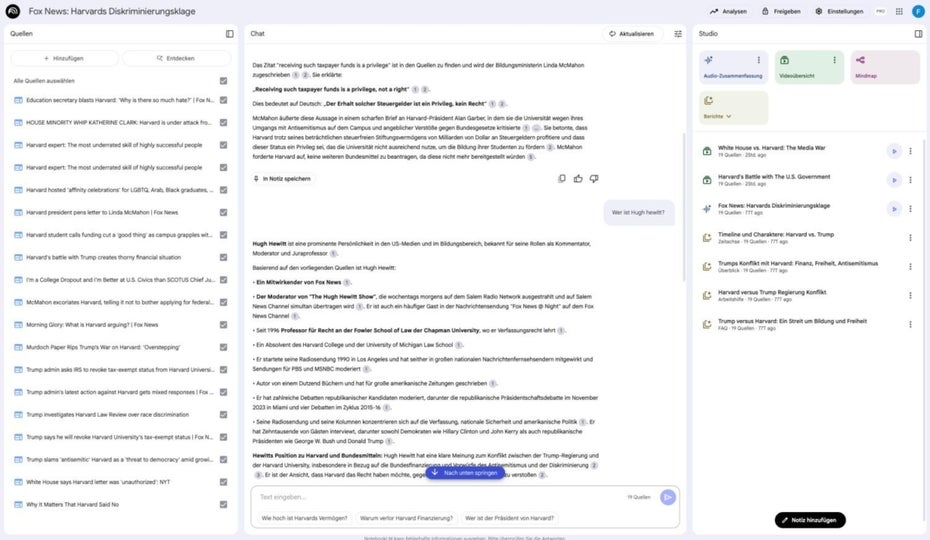The height and width of the screenshot is (540, 930).
Task: Click Aktualisieren in chat header
Action: (632, 34)
